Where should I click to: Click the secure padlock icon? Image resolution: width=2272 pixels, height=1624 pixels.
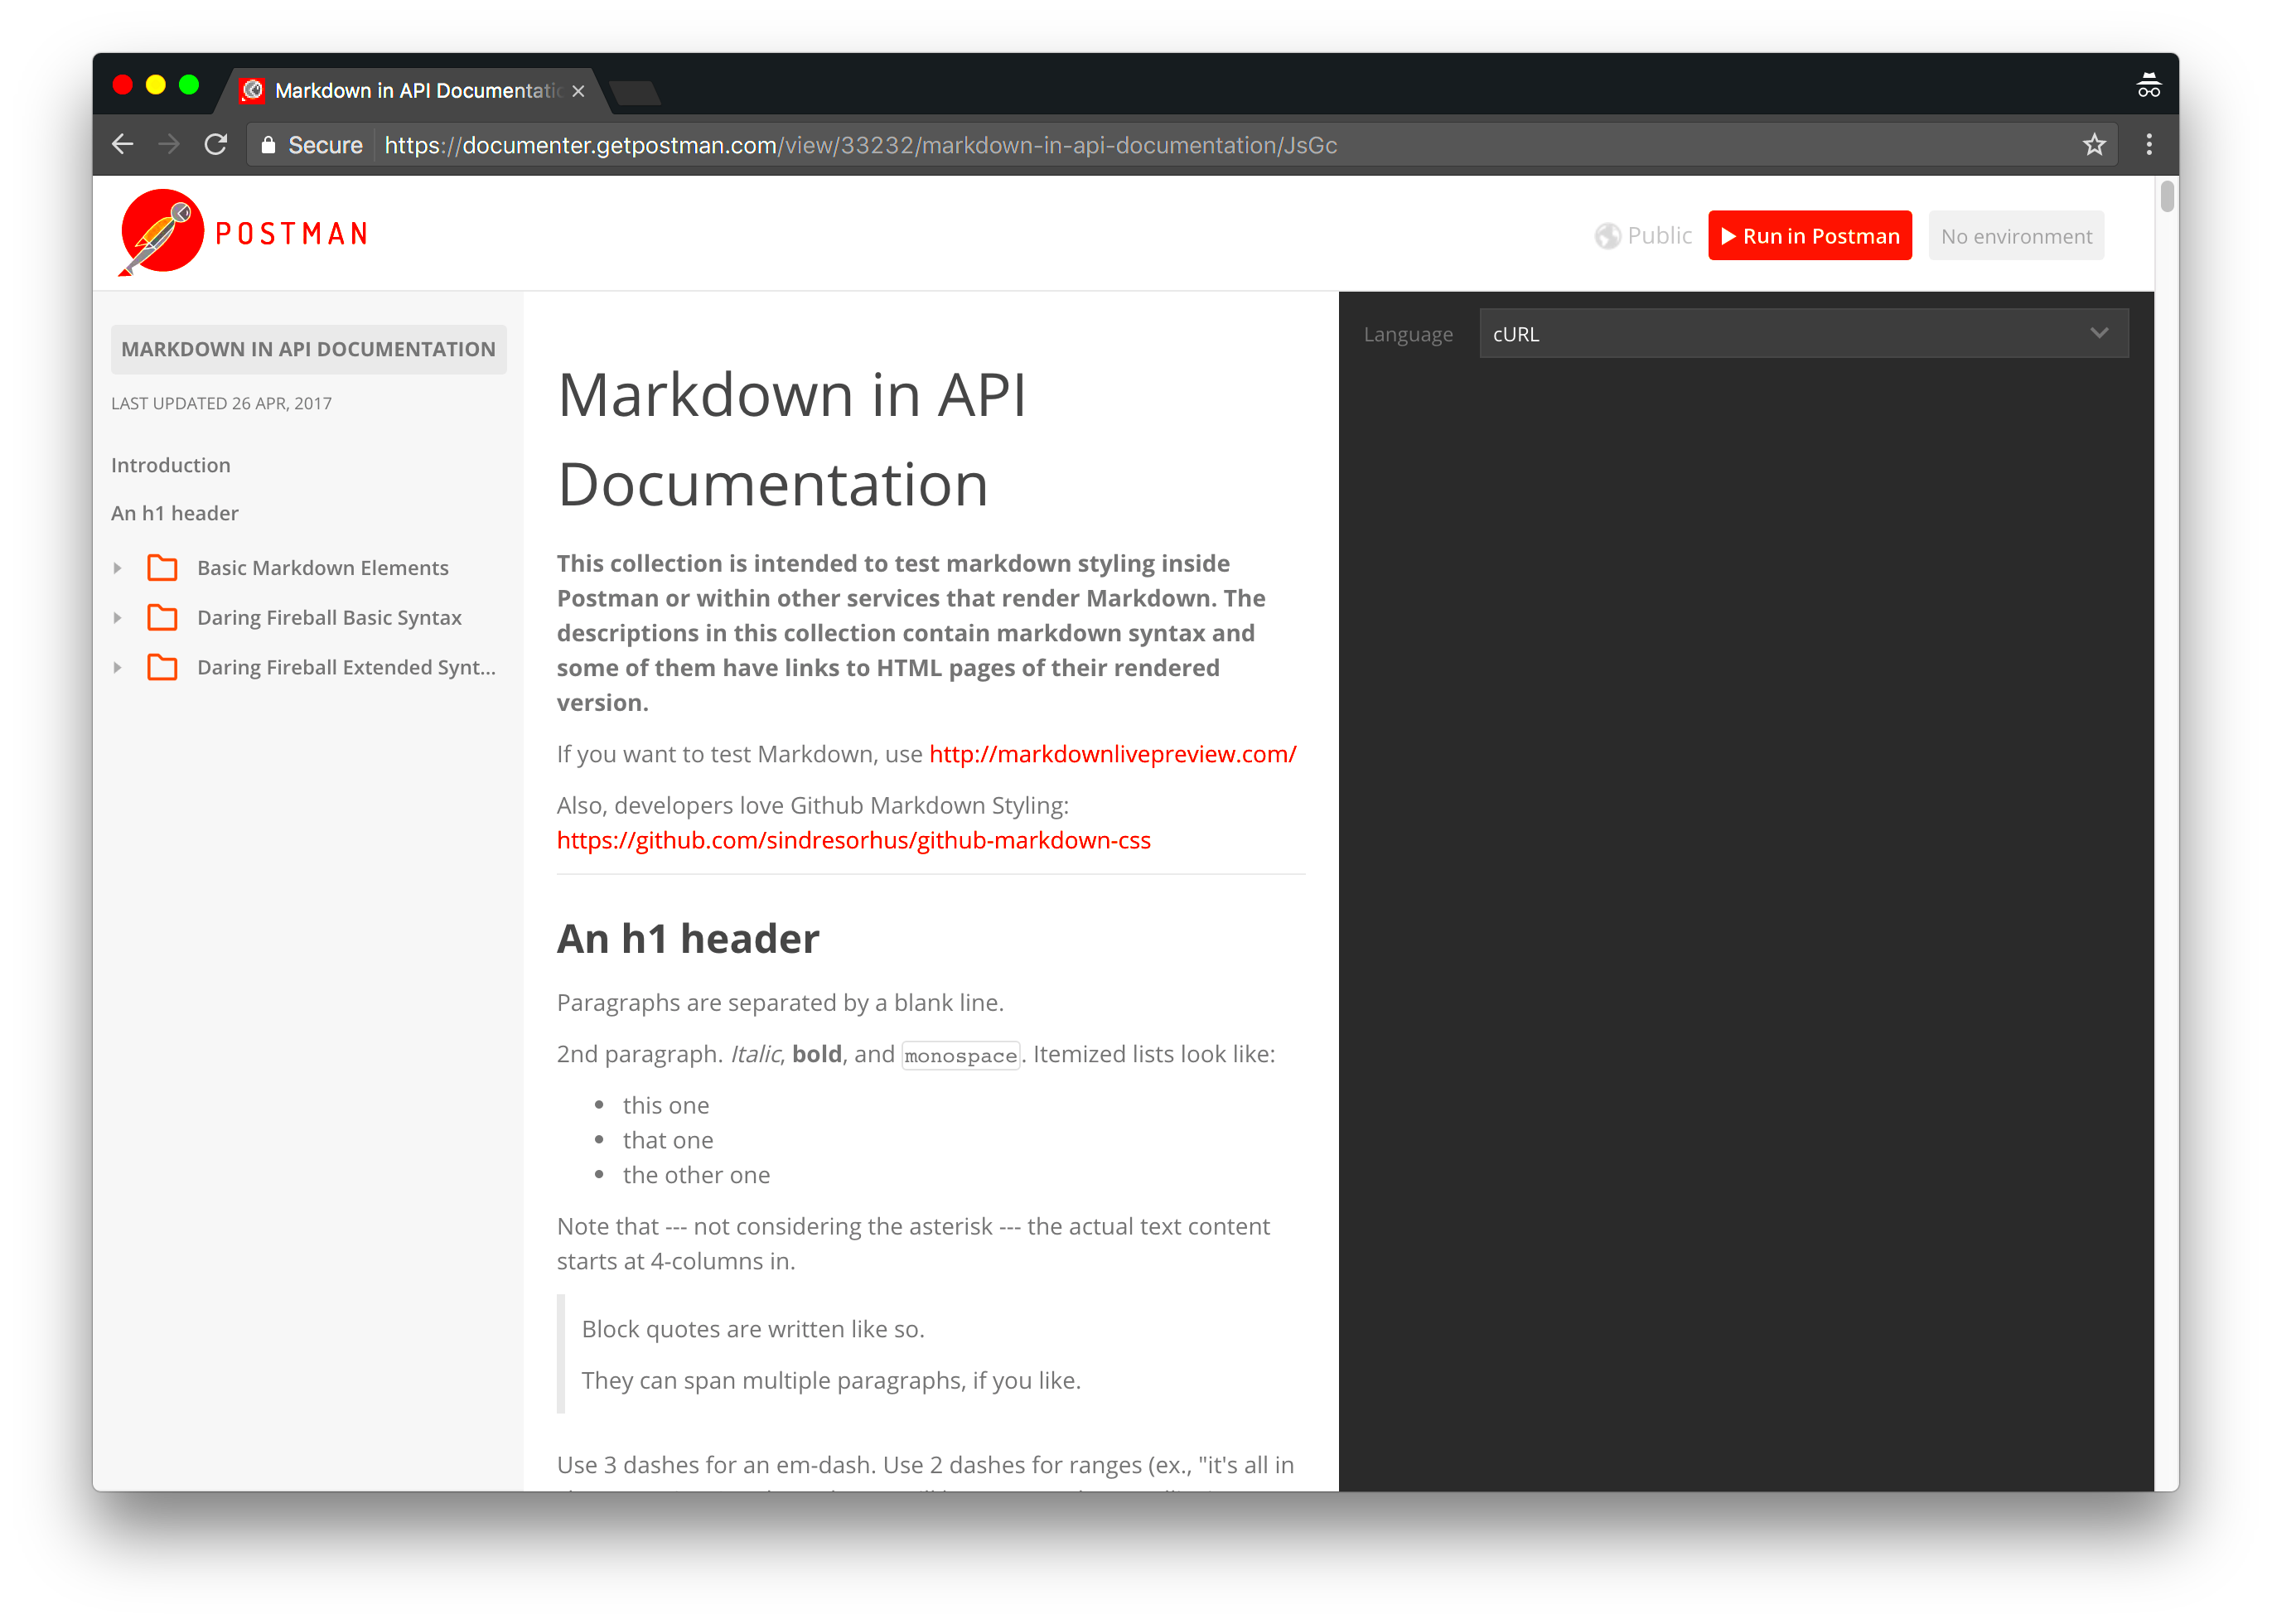click(x=268, y=145)
